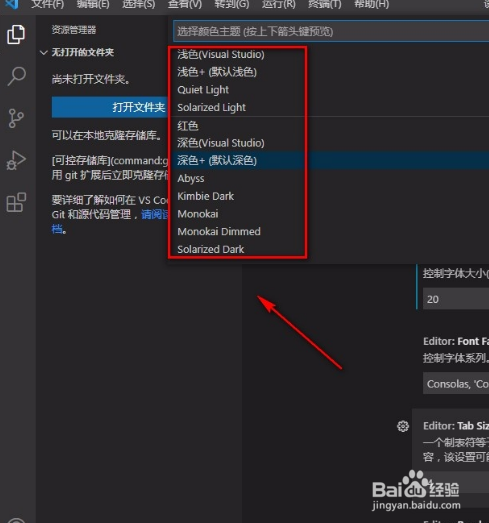Open the Explorer view in activity bar

tap(16, 34)
